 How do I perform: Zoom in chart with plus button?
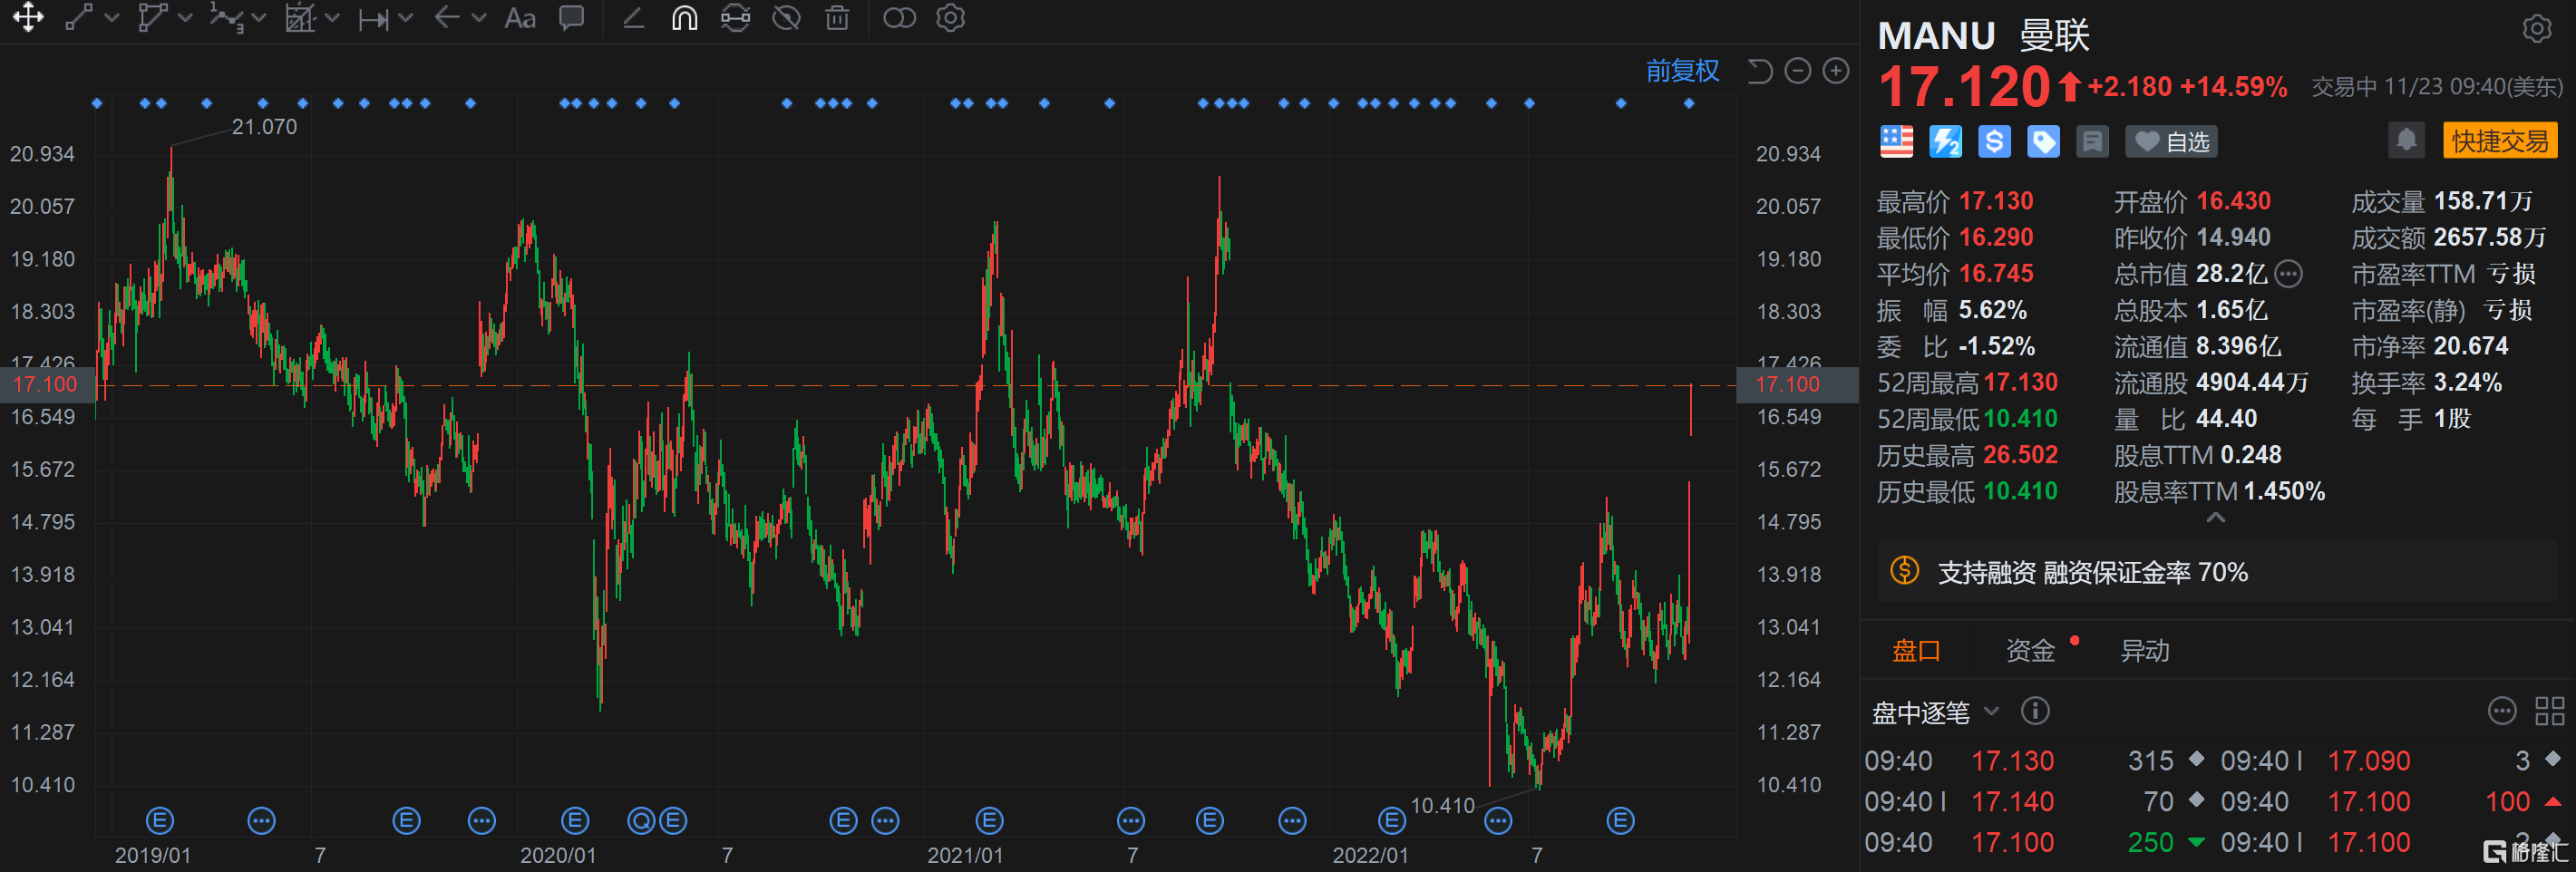coord(1835,71)
